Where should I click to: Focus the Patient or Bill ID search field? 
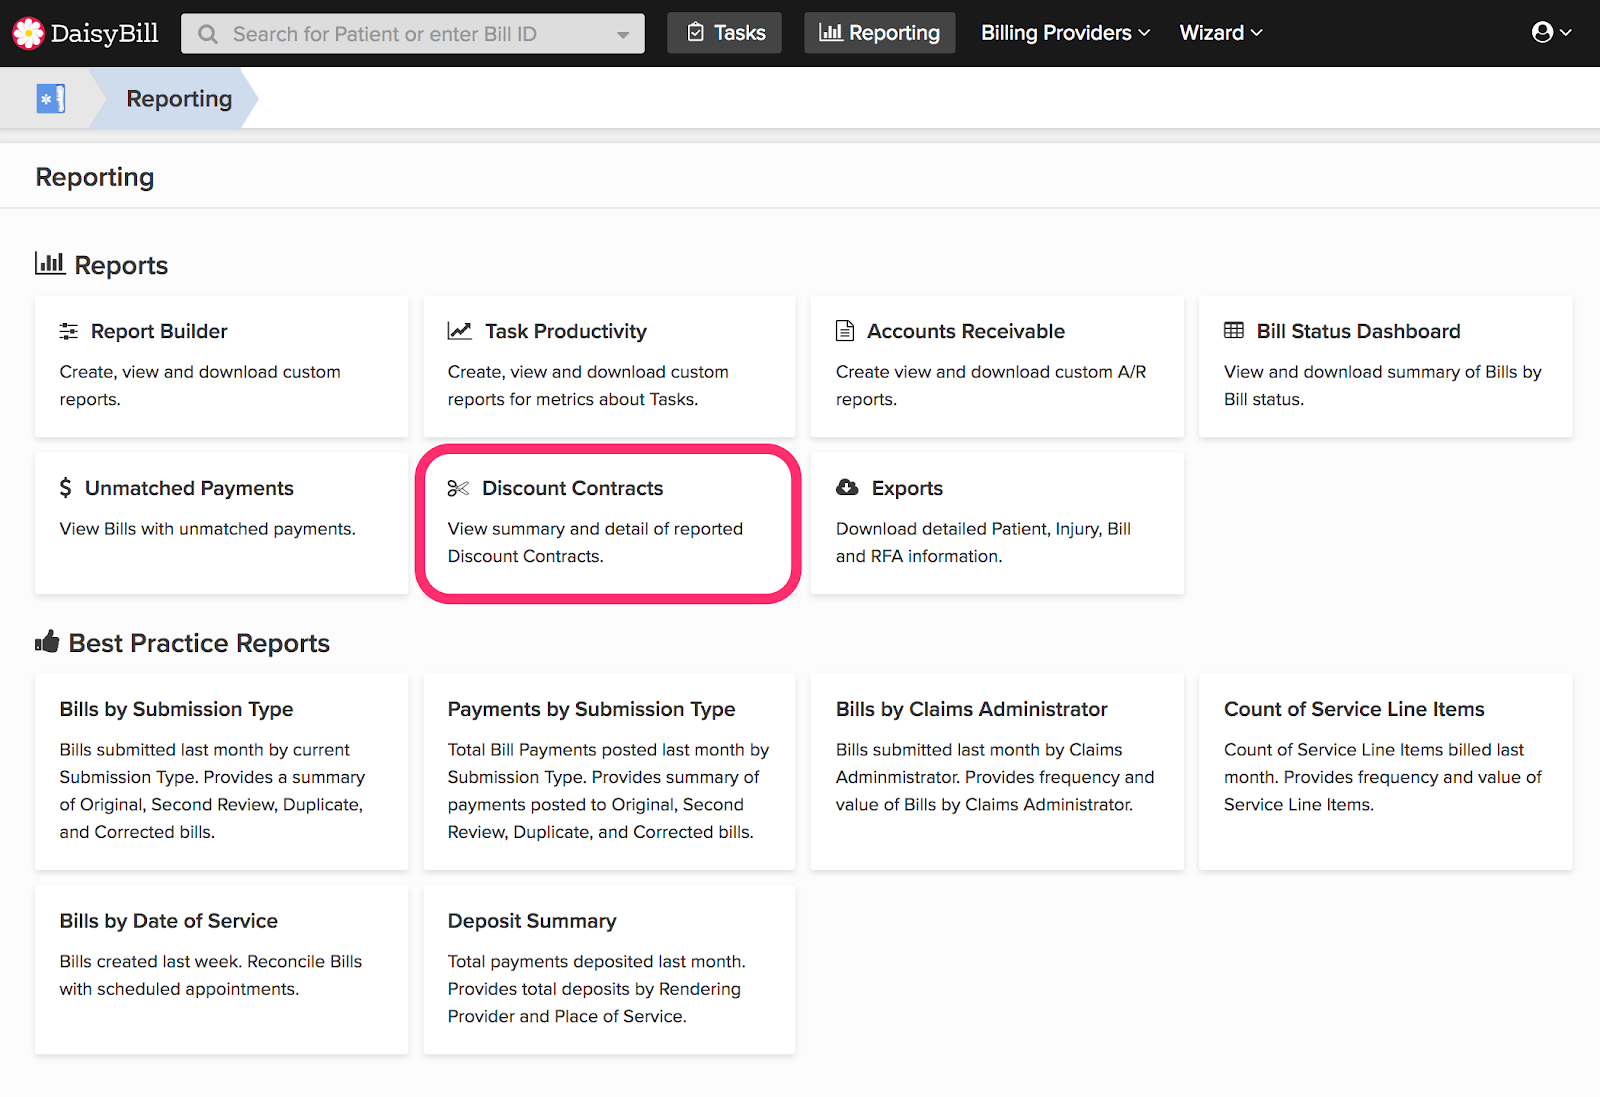413,34
